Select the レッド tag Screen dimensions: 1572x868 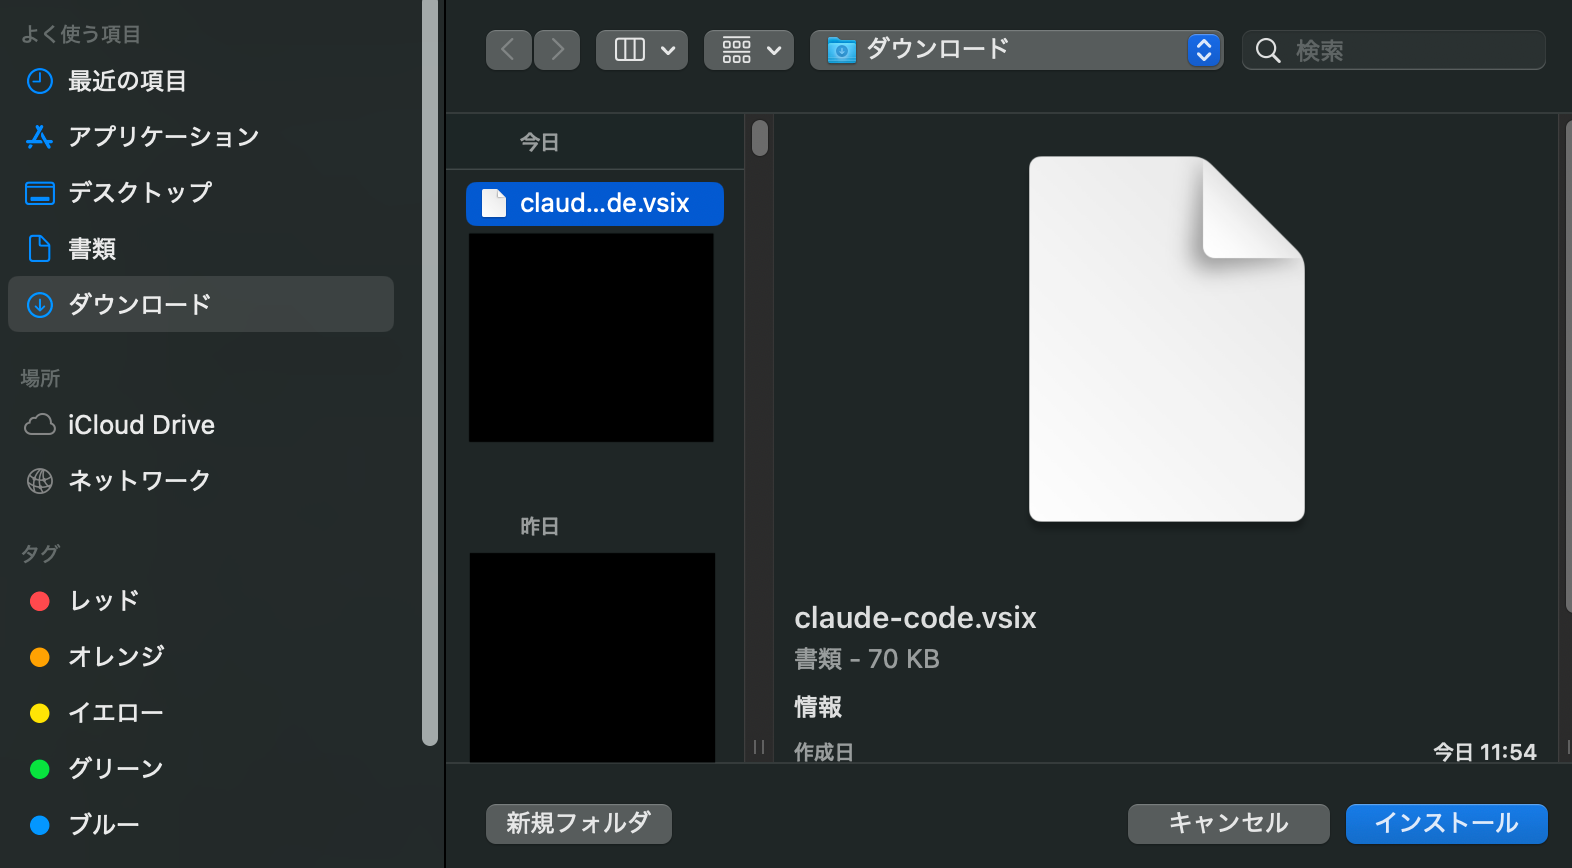pyautogui.click(x=200, y=601)
